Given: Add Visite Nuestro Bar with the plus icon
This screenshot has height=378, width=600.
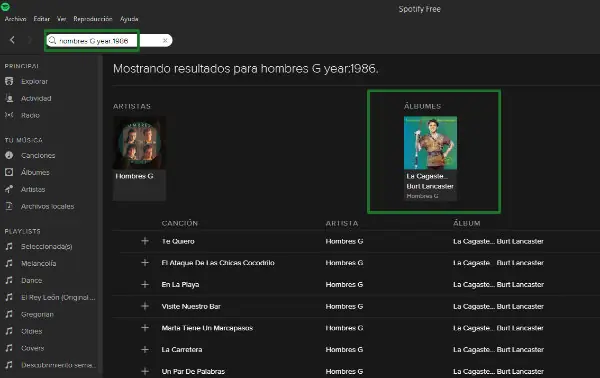Looking at the screenshot, I should click(x=145, y=306).
